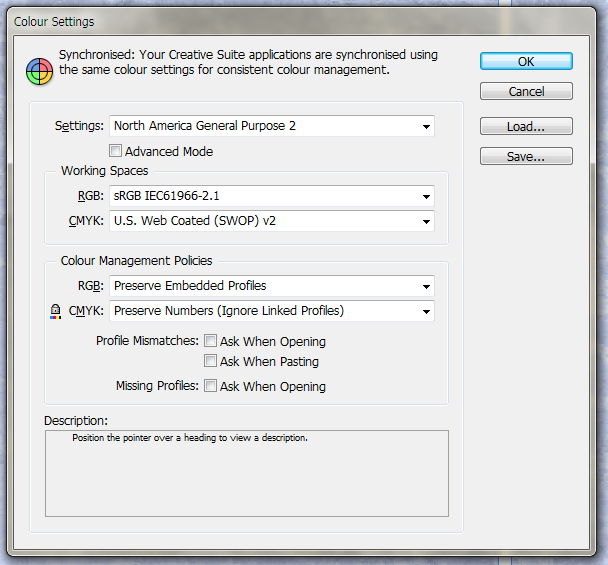Tick Profile Mismatches Ask When Opening
The height and width of the screenshot is (565, 608).
click(x=210, y=341)
